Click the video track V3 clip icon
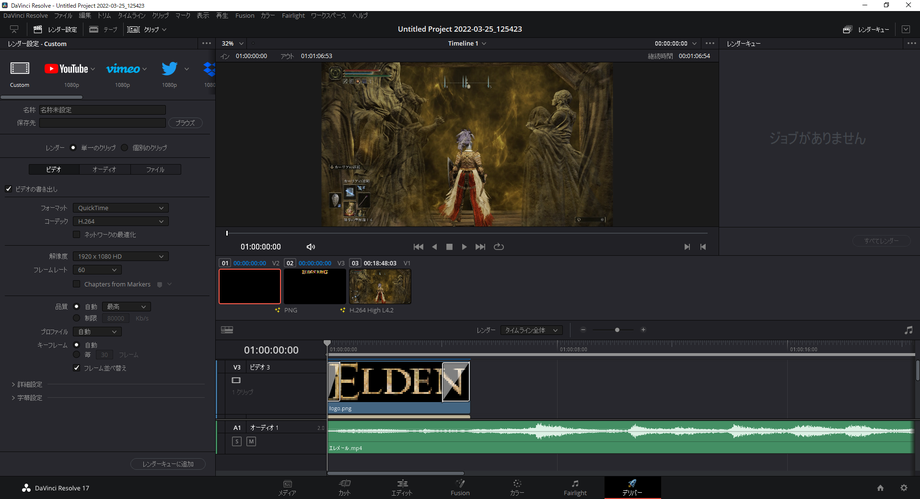920x499 pixels. (x=236, y=380)
